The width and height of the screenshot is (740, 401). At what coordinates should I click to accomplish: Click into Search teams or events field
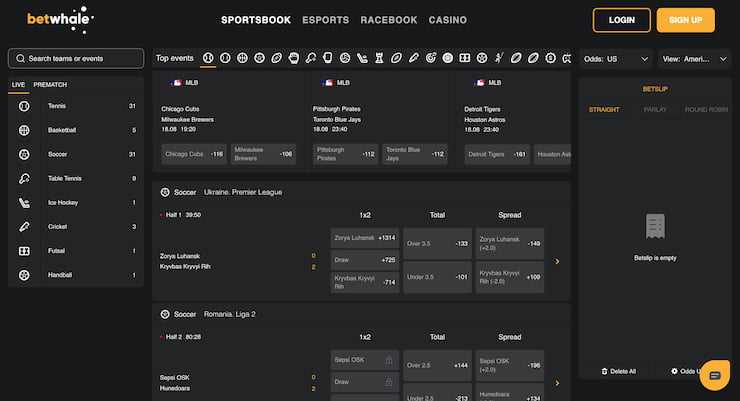[76, 58]
